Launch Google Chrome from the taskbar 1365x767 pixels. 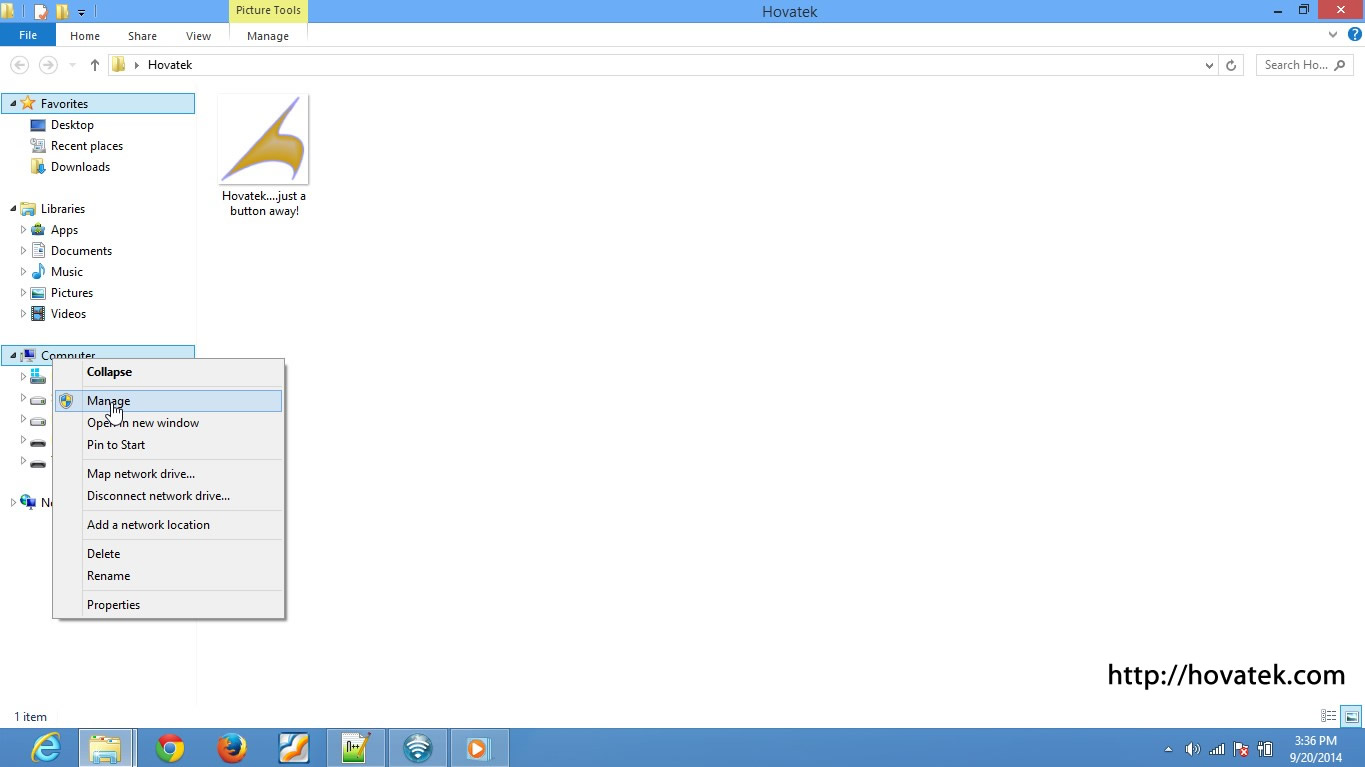[170, 748]
